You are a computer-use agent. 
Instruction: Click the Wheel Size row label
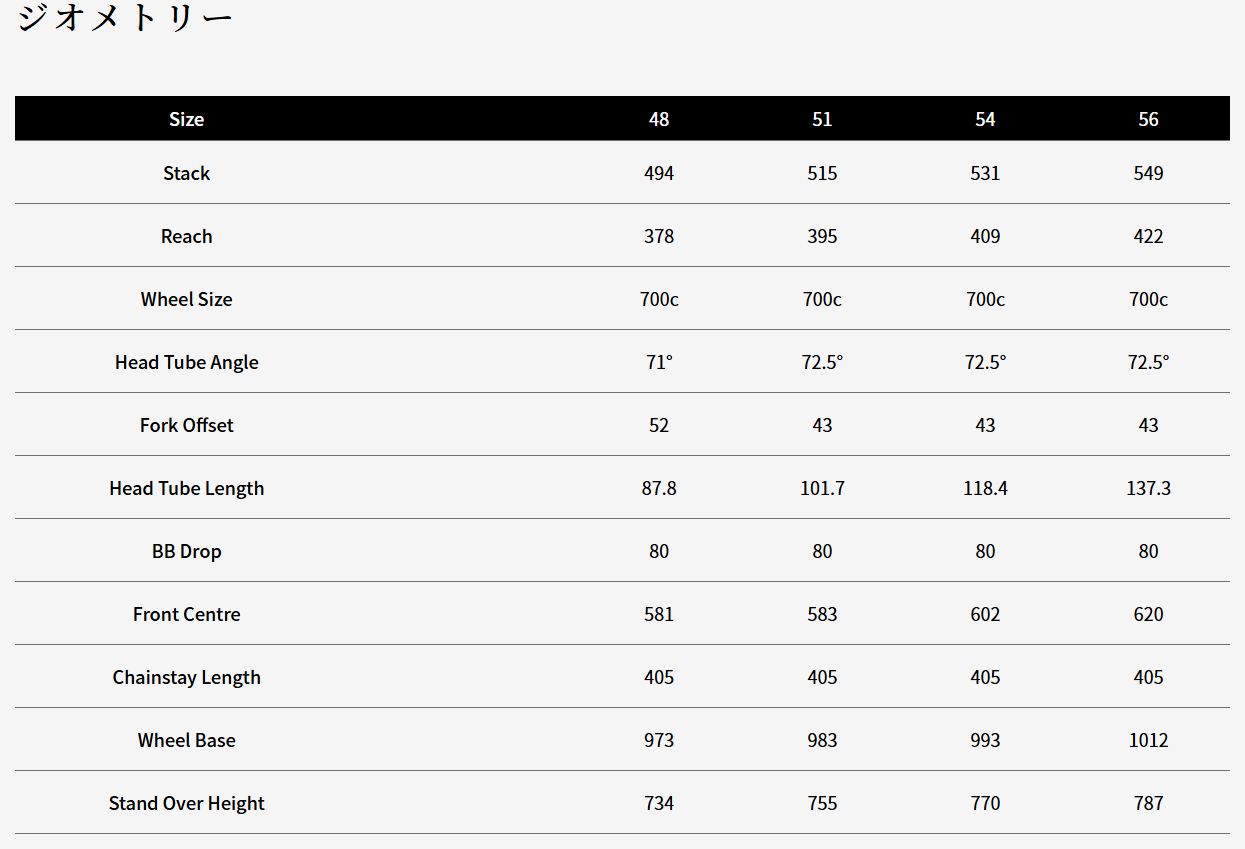point(186,299)
